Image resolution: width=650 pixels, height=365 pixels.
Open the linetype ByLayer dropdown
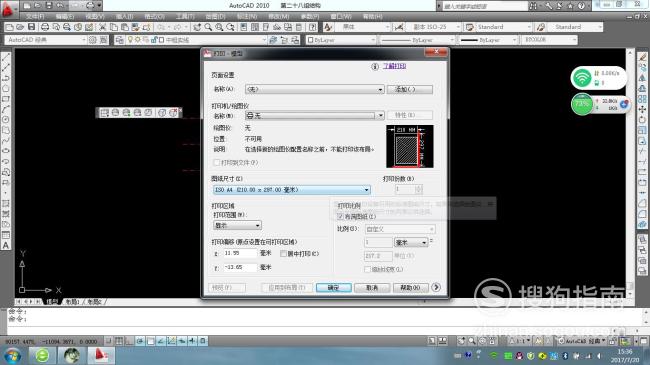[x=417, y=40]
